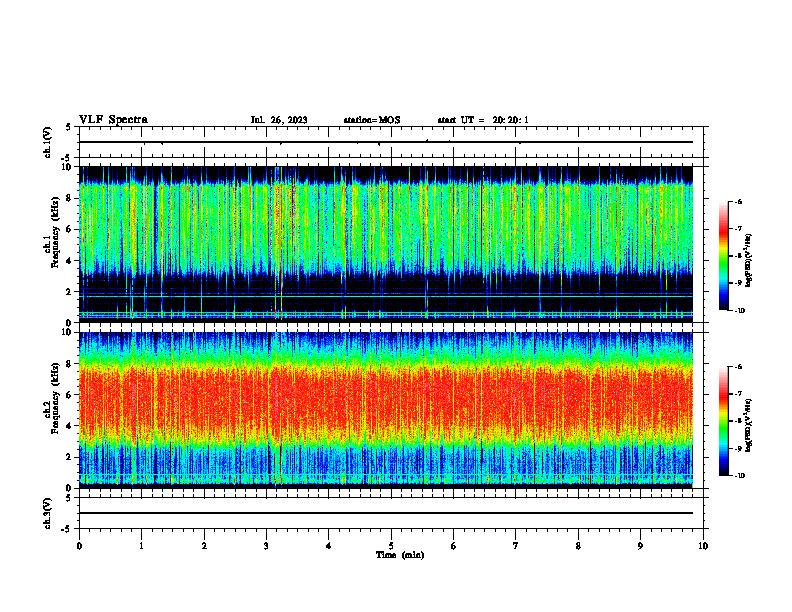The image size is (792, 612).
Task: Click ch.2 frequency axis tick '6'
Action: [69, 395]
